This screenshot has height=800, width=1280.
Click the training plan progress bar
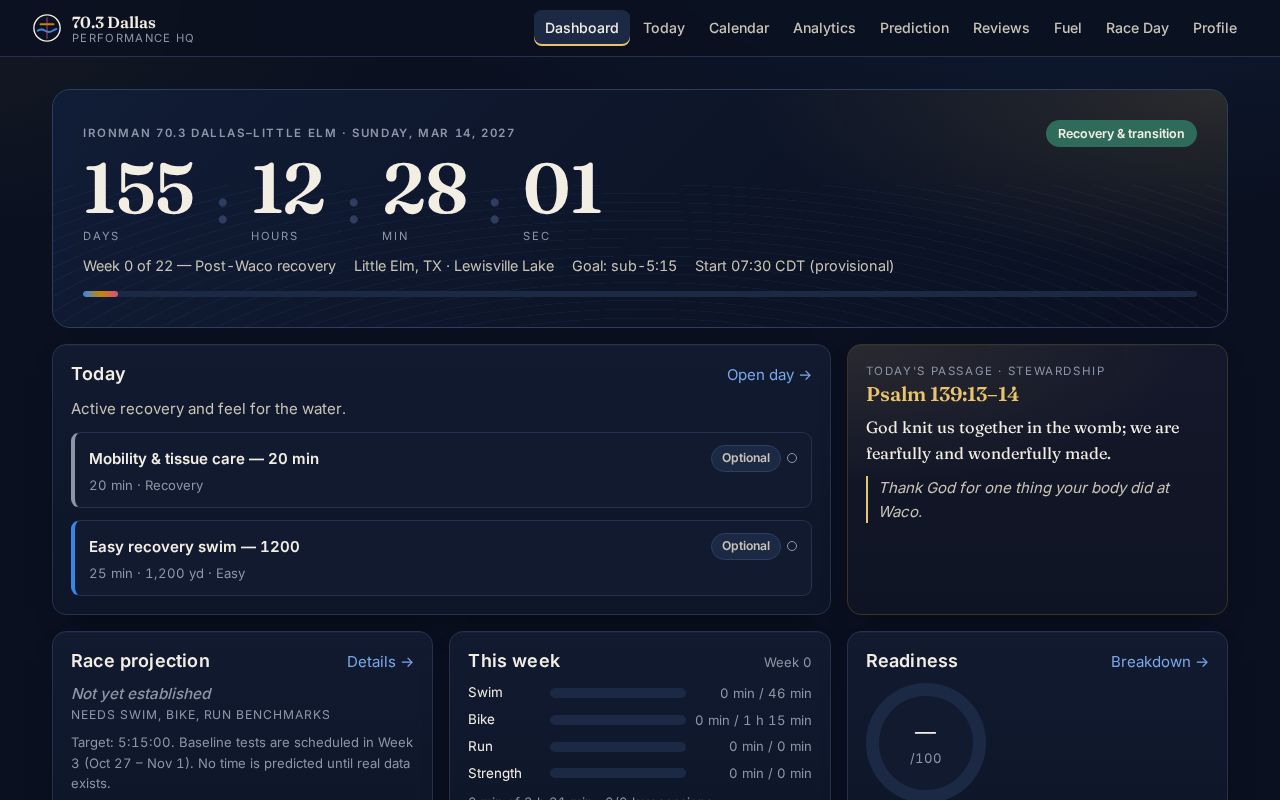(640, 294)
